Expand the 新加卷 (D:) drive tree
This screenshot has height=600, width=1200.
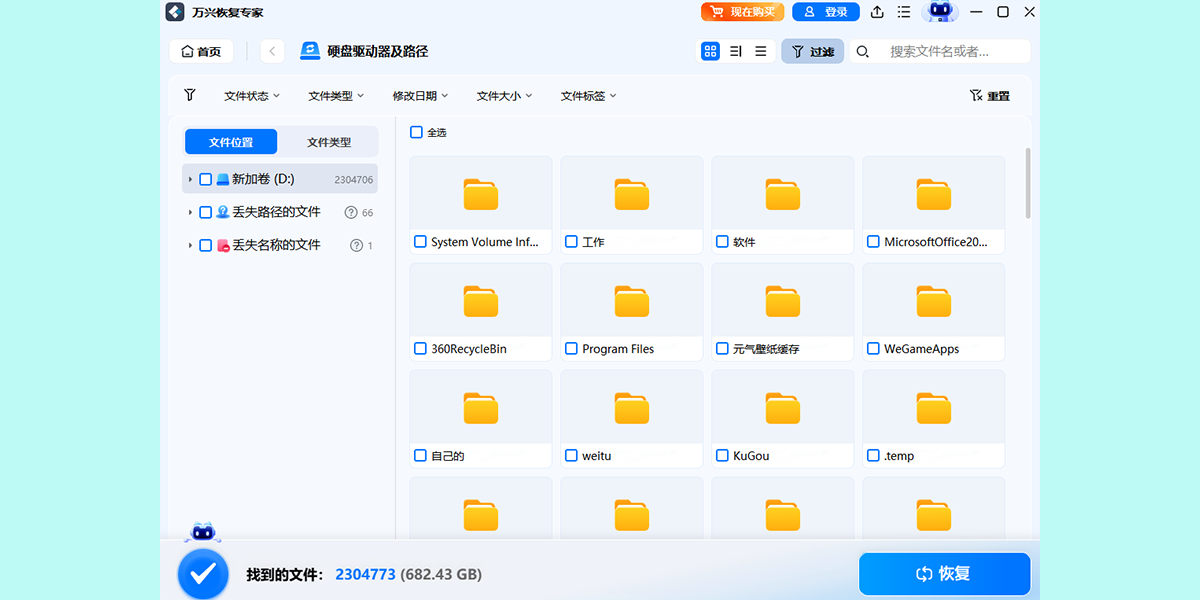click(192, 178)
